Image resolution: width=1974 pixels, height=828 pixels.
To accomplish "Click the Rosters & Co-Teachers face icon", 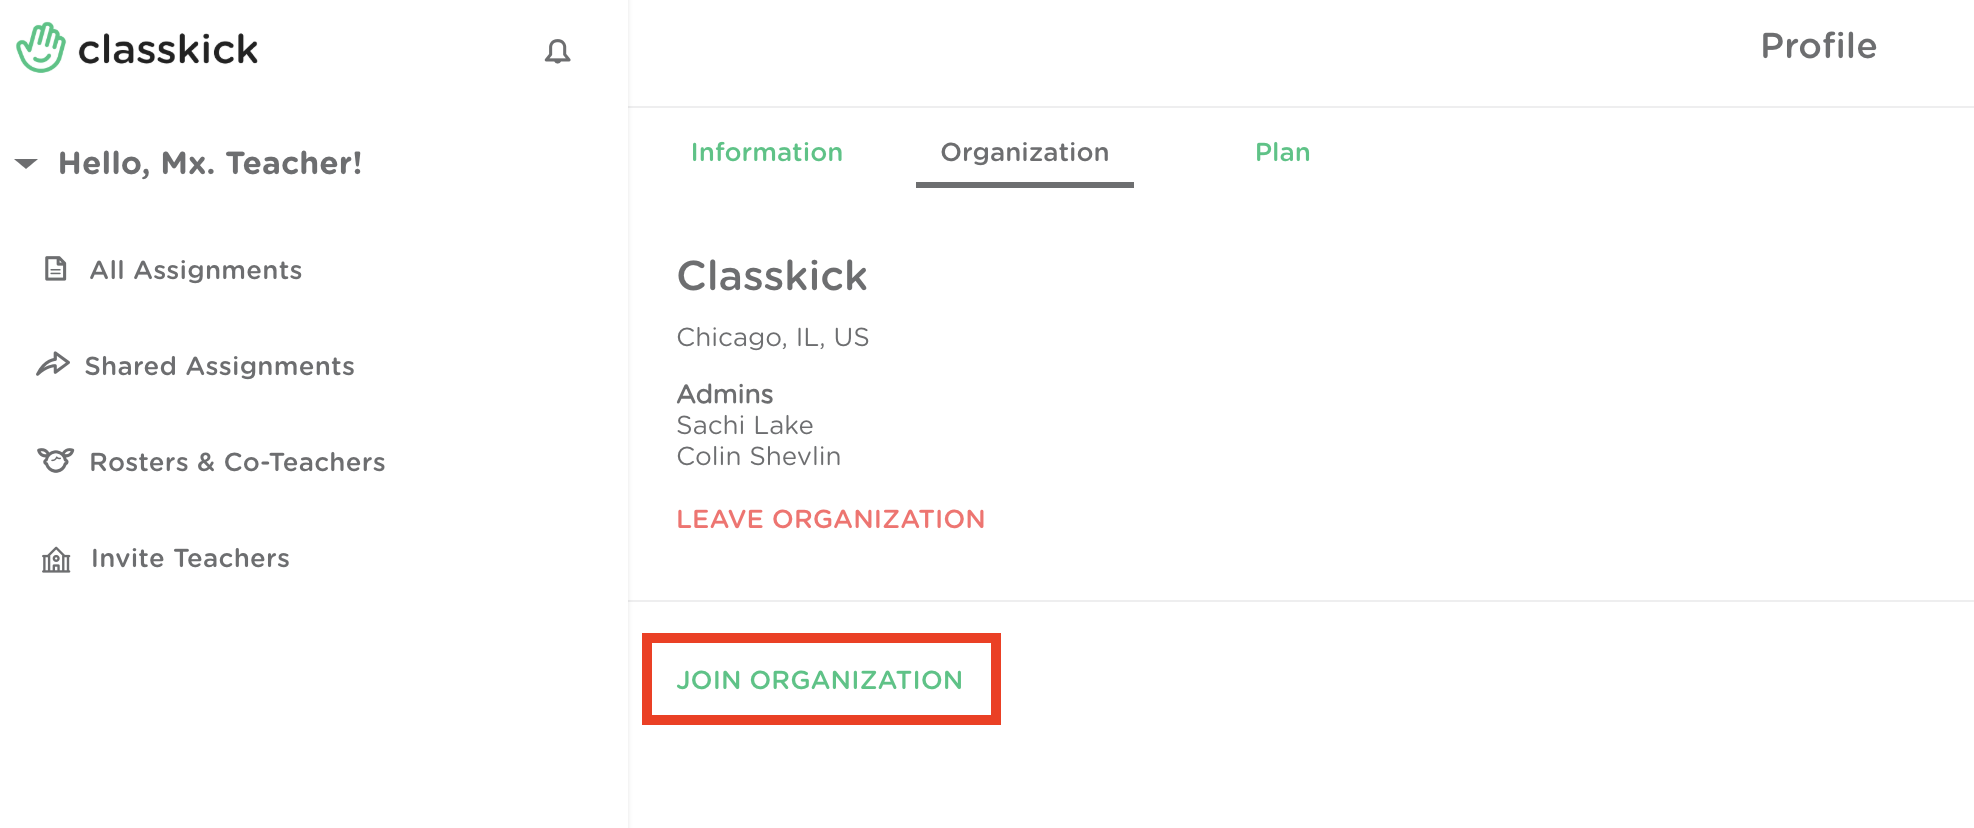I will [x=55, y=461].
